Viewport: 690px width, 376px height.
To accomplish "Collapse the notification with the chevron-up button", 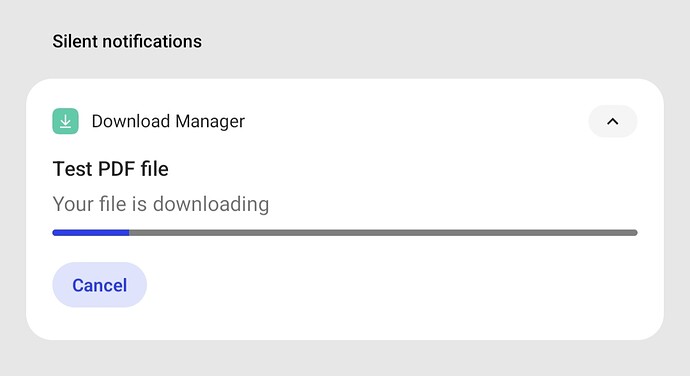I will pos(613,121).
